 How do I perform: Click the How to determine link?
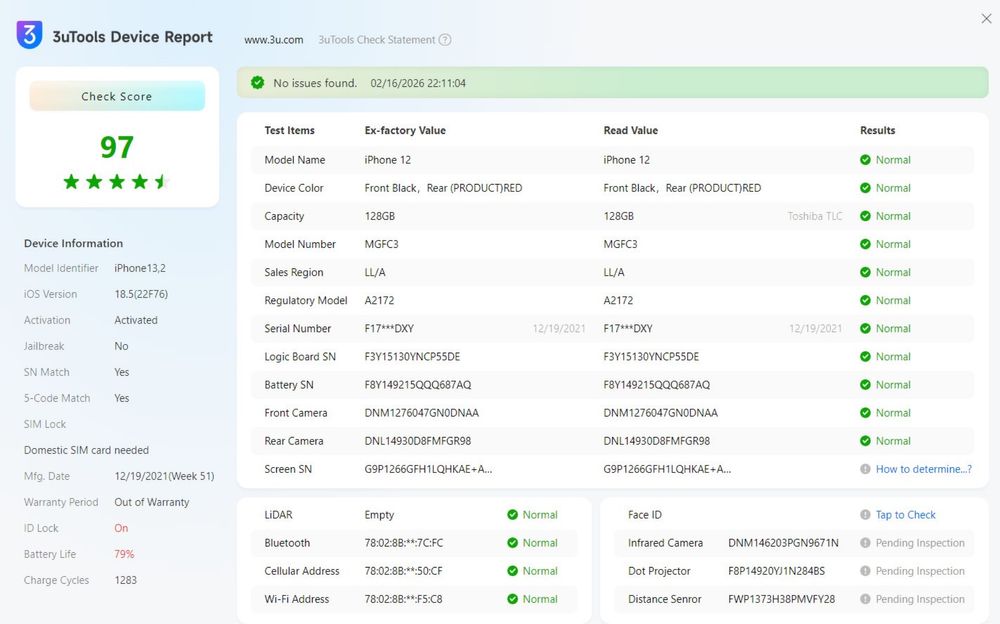point(923,469)
